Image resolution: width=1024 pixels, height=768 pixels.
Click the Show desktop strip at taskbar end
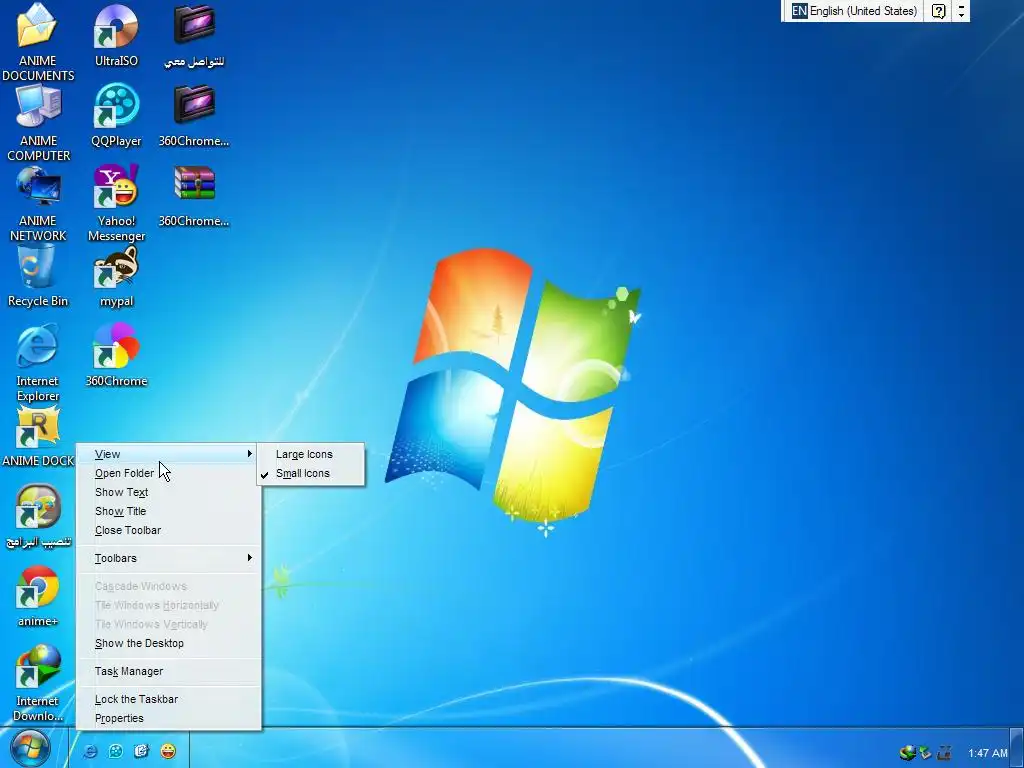tap(1018, 748)
